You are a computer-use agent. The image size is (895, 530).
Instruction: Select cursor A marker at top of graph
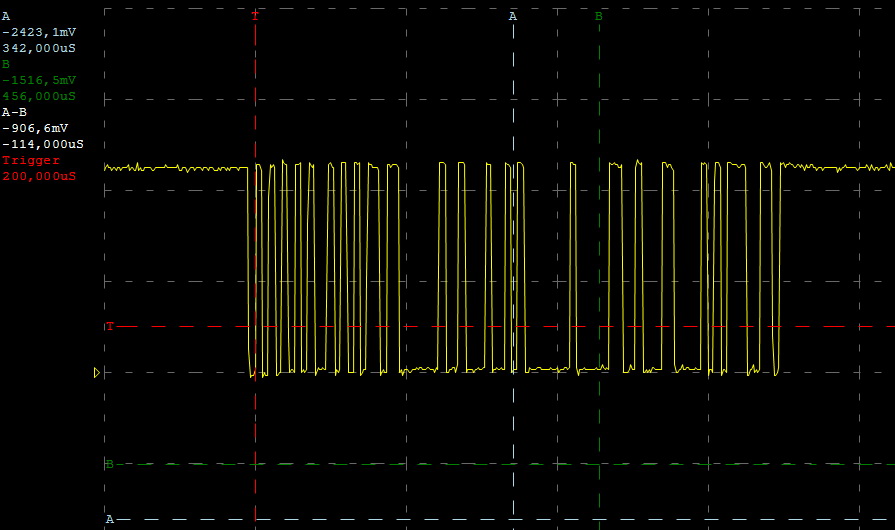513,16
